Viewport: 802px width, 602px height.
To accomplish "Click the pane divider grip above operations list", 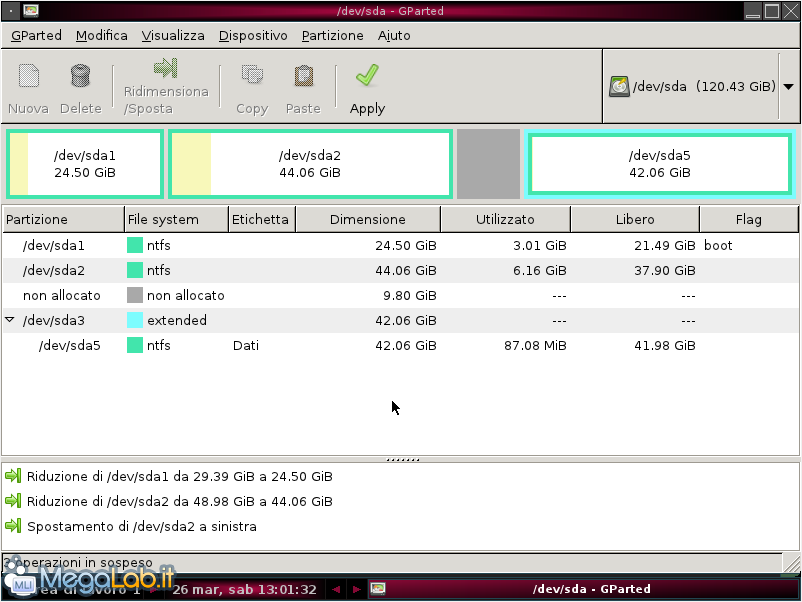I will coord(403,459).
